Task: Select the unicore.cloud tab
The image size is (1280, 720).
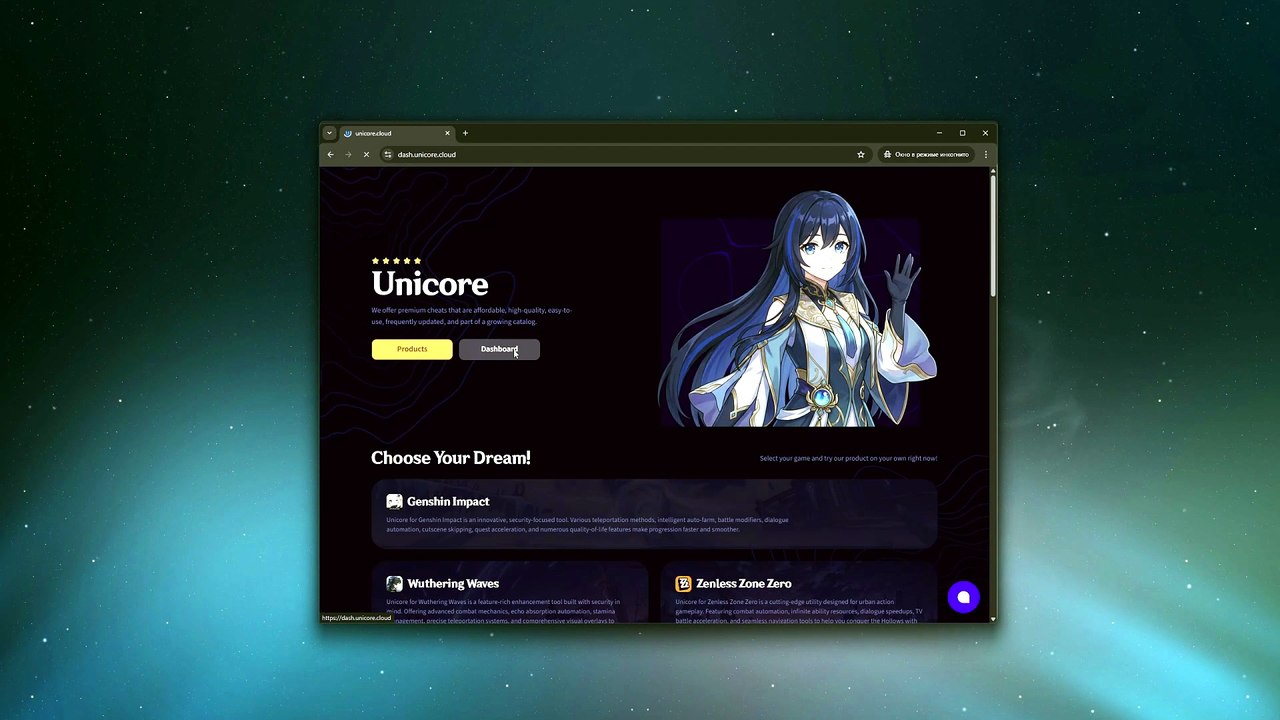Action: click(x=397, y=133)
